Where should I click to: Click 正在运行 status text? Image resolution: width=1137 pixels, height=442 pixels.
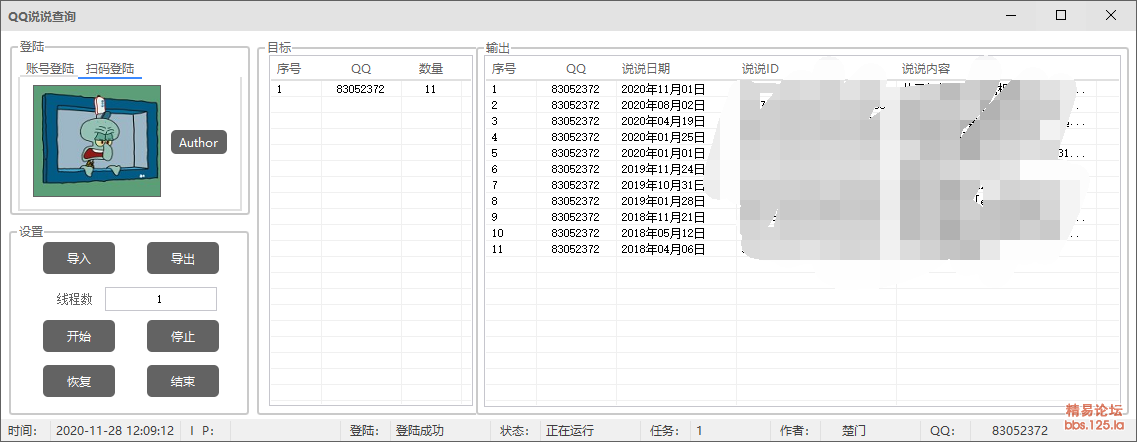coord(570,430)
